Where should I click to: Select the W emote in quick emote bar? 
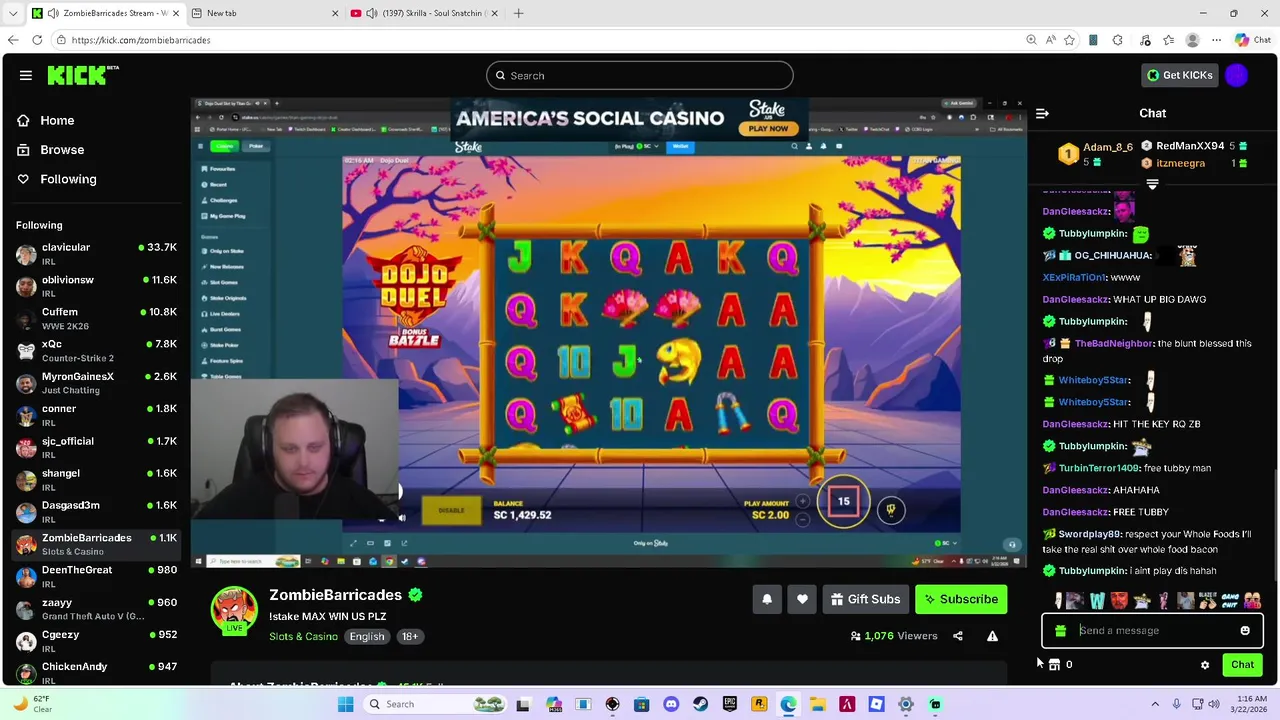(1097, 601)
